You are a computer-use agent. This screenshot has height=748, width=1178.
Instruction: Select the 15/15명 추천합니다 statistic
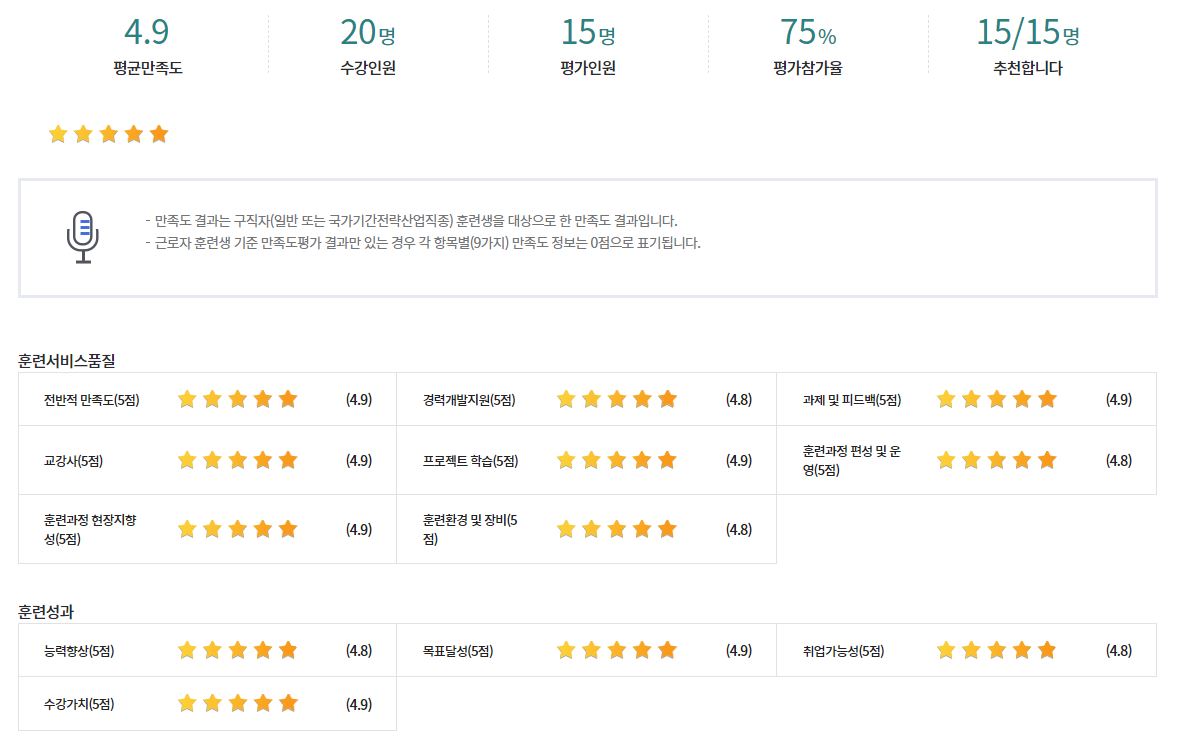[x=1028, y=45]
